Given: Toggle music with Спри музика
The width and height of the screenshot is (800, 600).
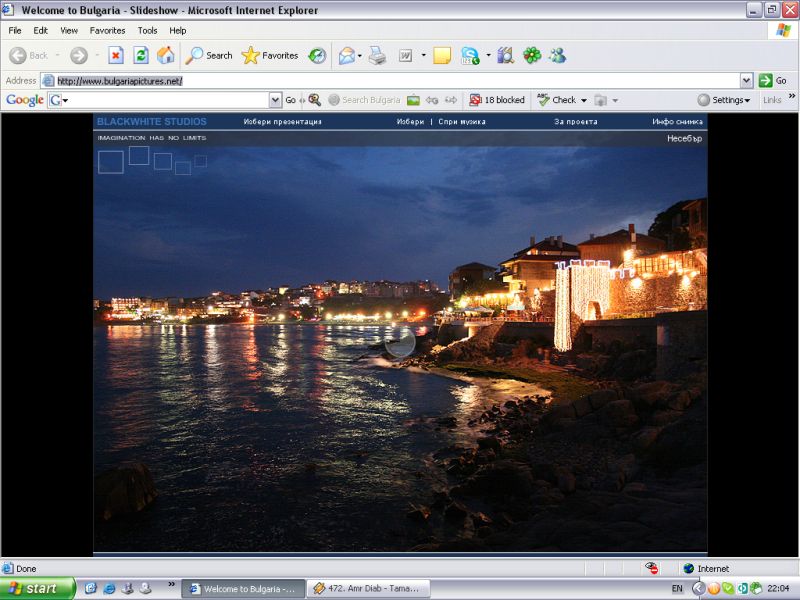Looking at the screenshot, I should pyautogui.click(x=461, y=122).
